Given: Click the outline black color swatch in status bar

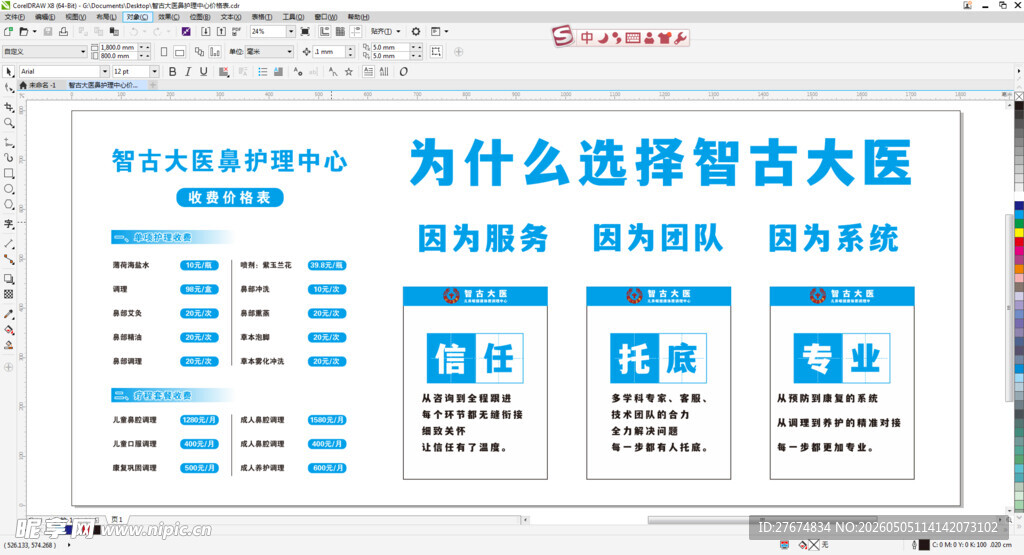Looking at the screenshot, I should 924,545.
